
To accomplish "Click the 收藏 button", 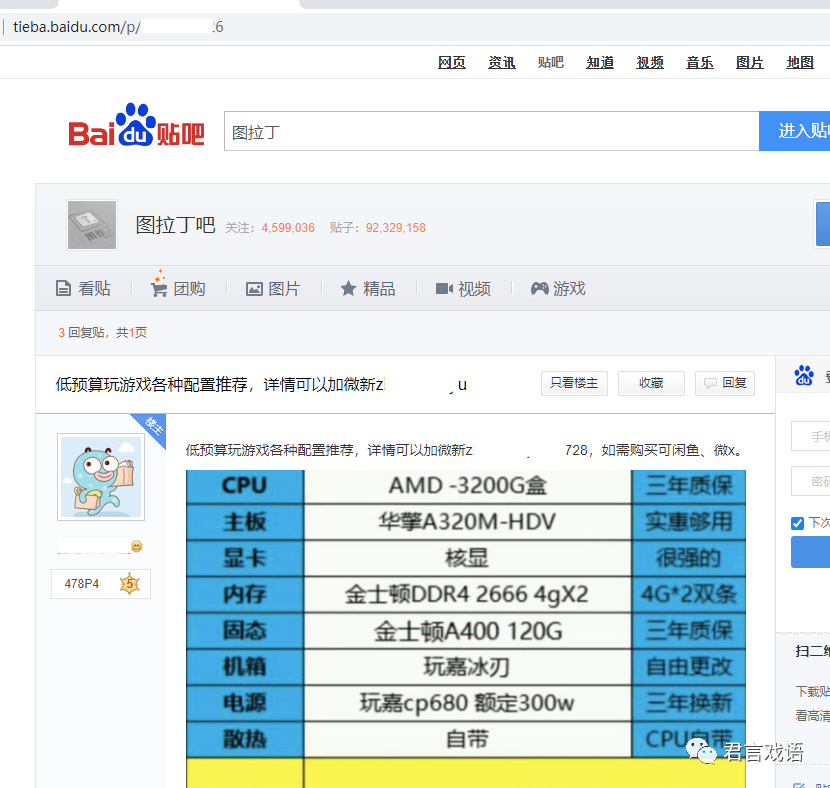I will (651, 383).
